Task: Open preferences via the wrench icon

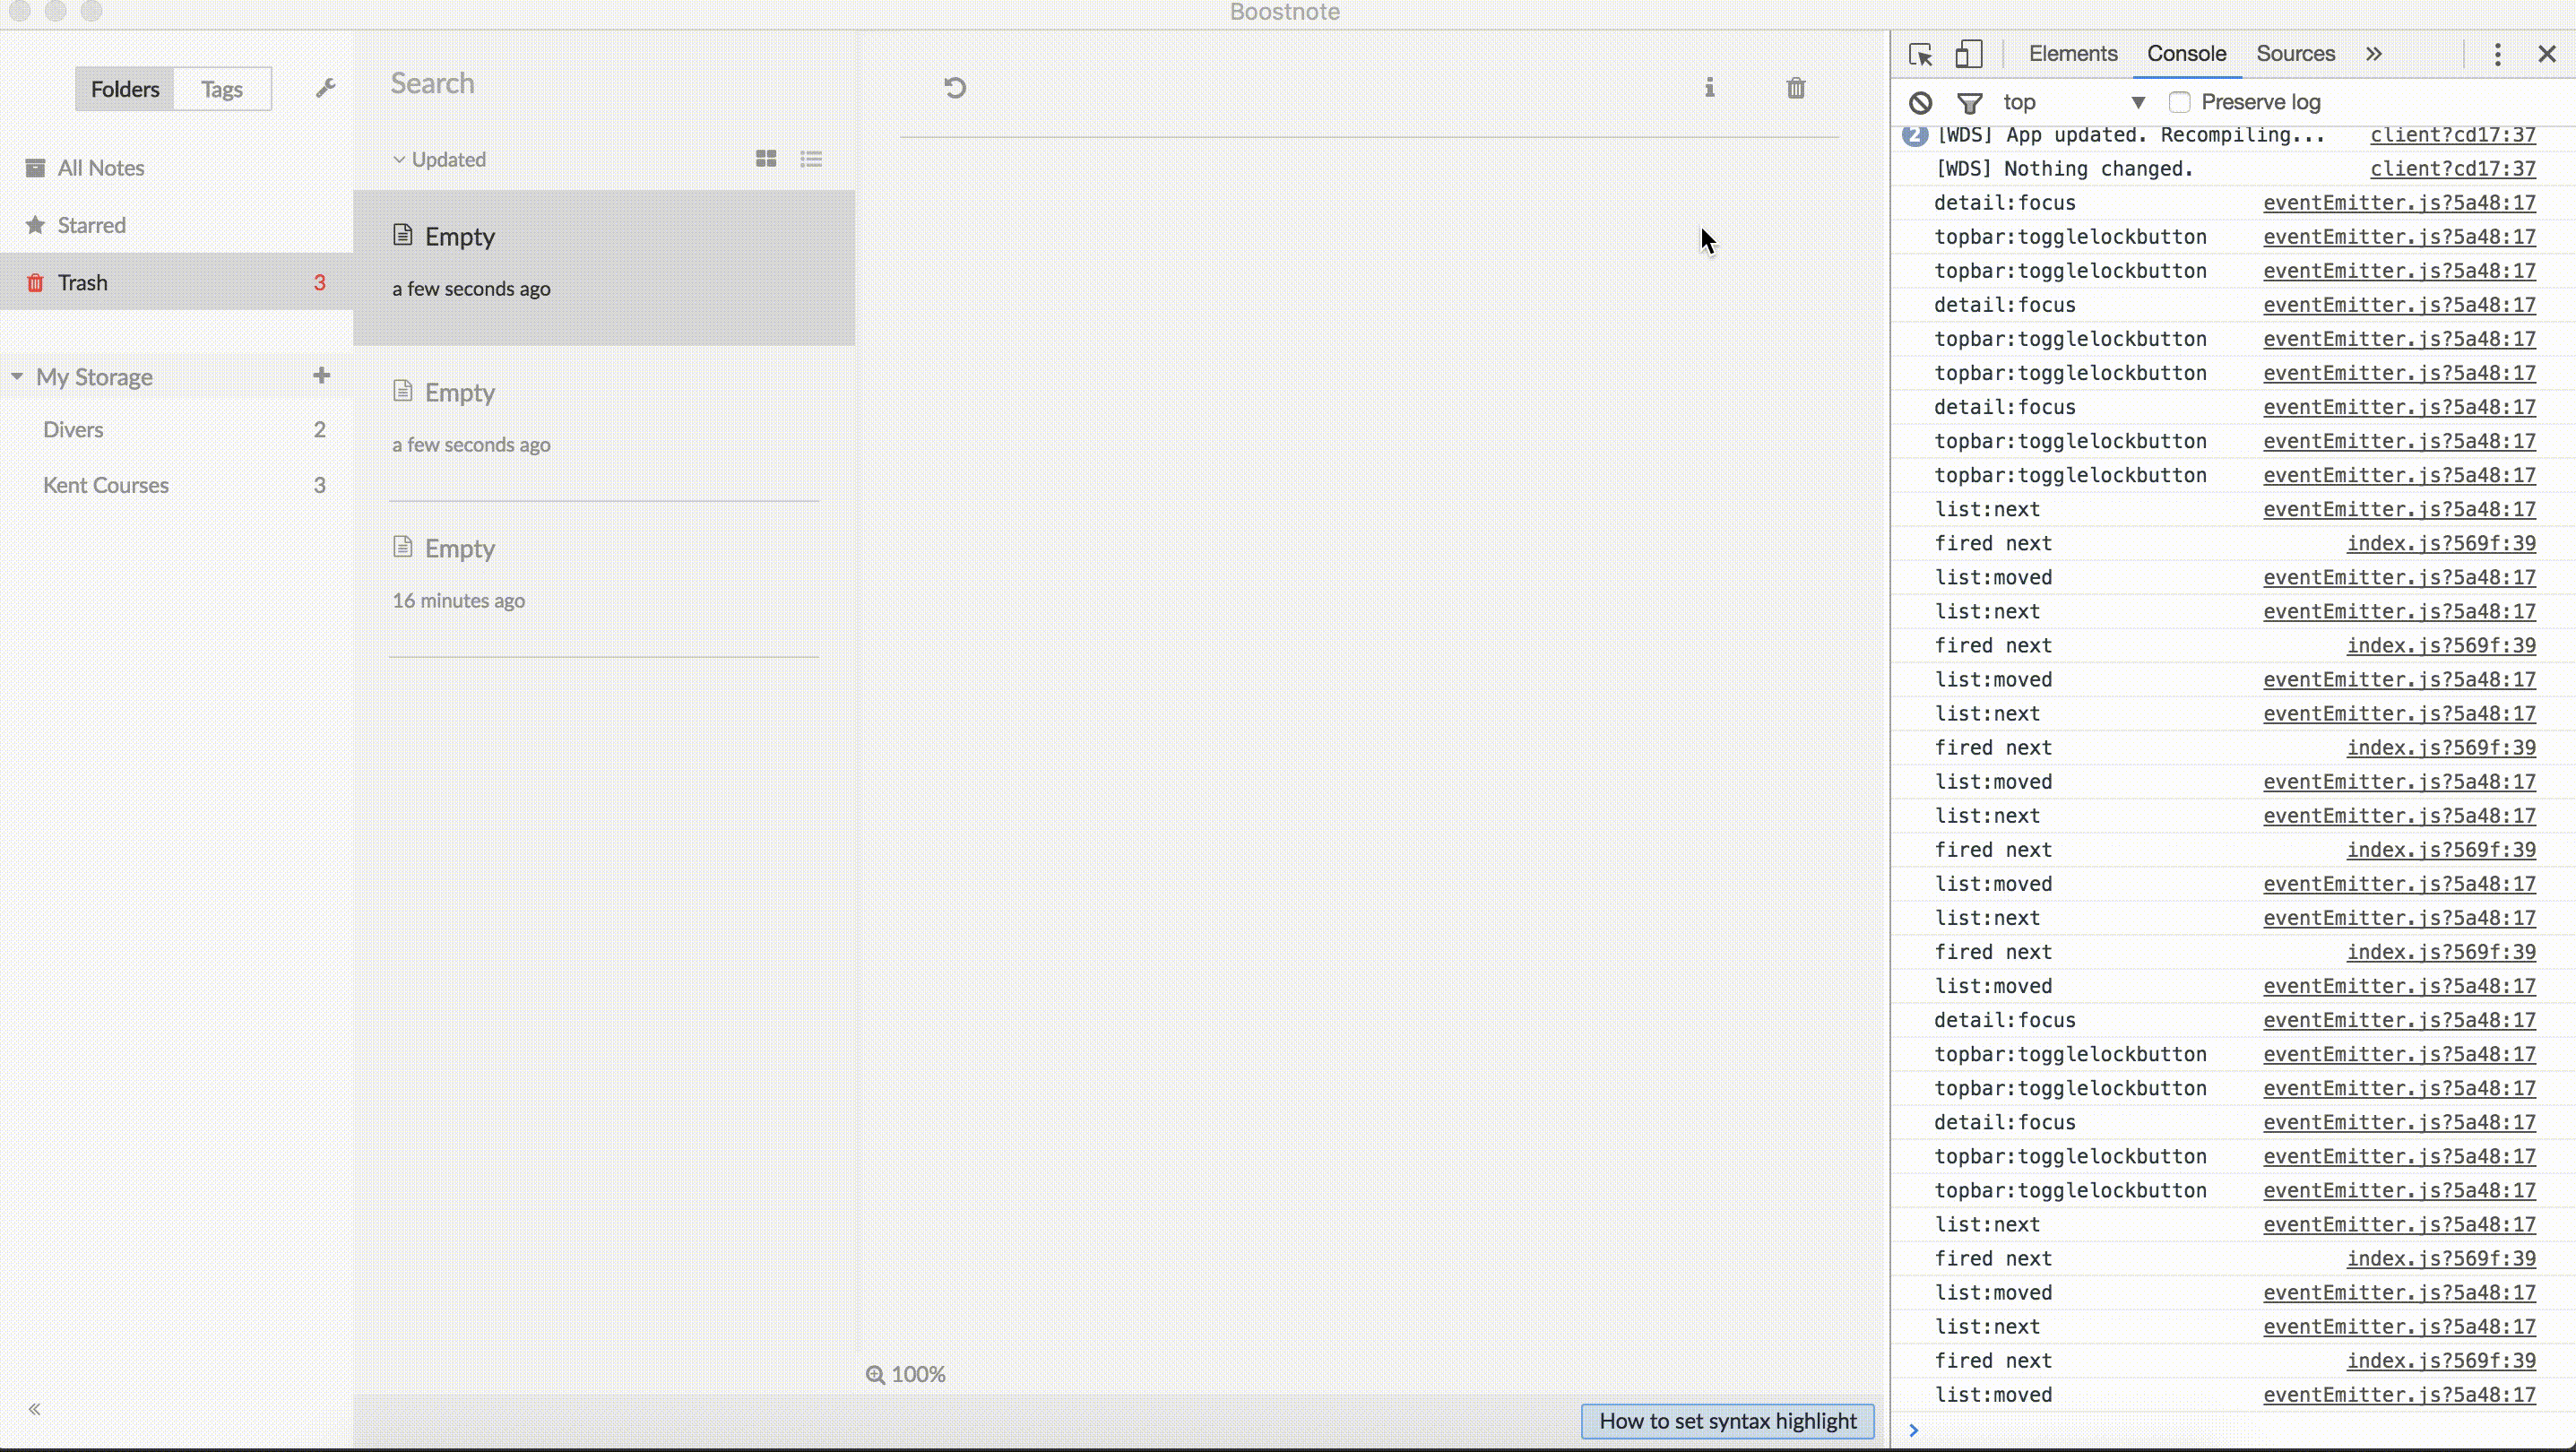Action: pos(325,88)
